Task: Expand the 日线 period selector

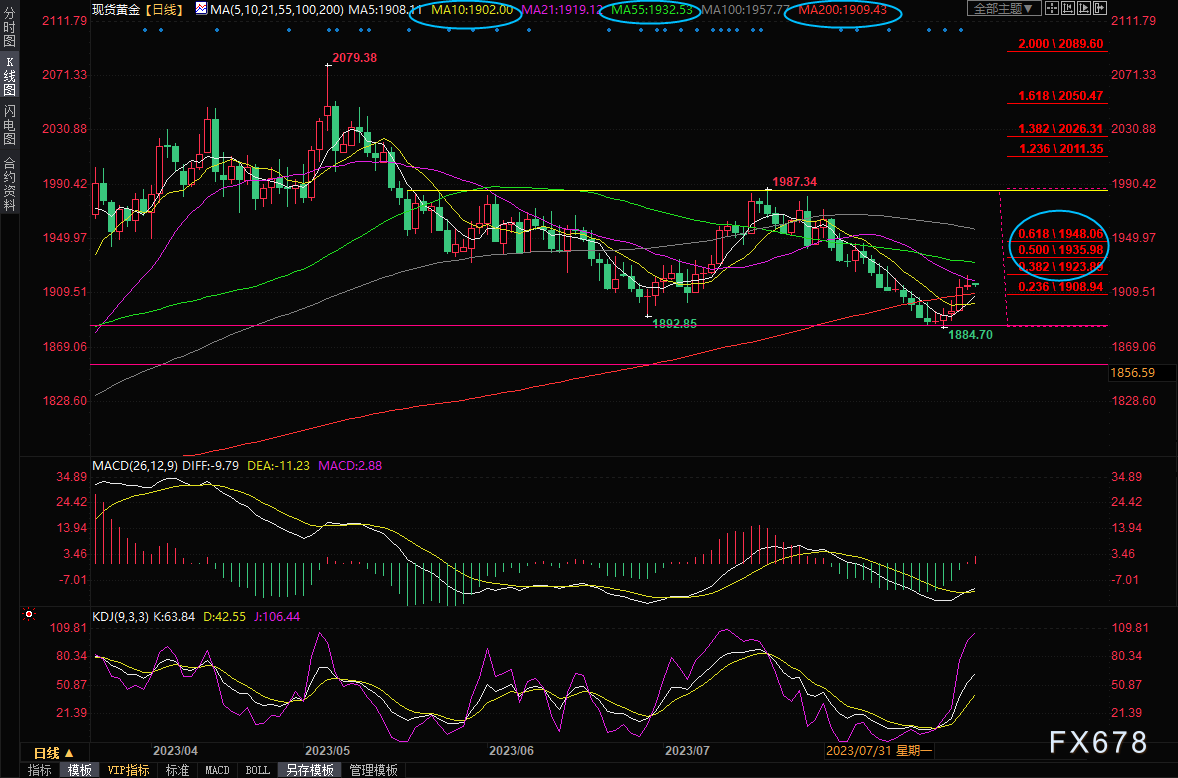Action: (x=54, y=752)
